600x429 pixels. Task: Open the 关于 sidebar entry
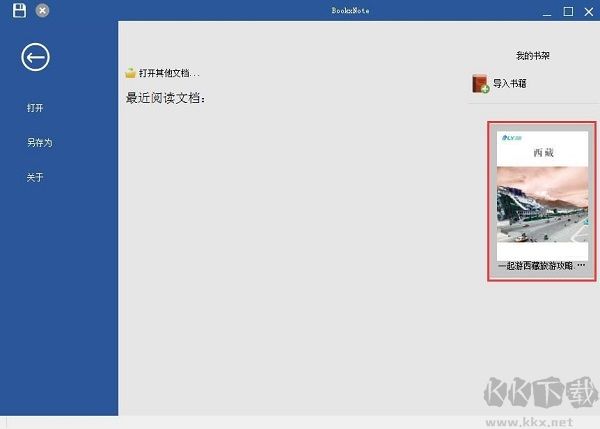[35, 177]
